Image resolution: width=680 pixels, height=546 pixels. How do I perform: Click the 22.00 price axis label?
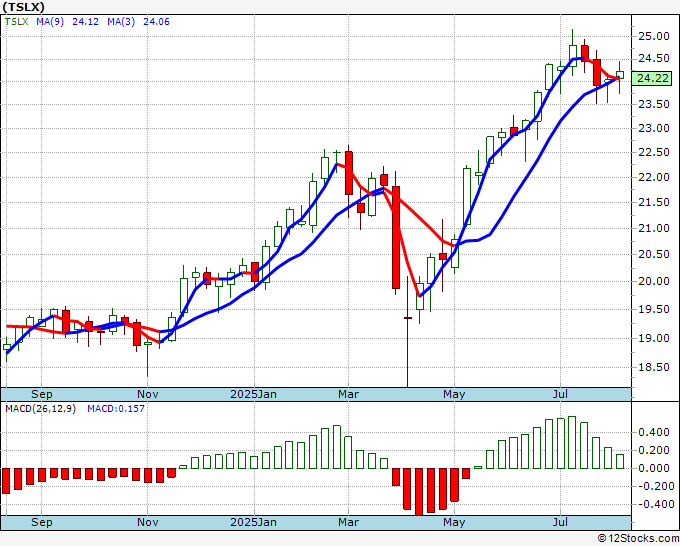click(x=654, y=177)
